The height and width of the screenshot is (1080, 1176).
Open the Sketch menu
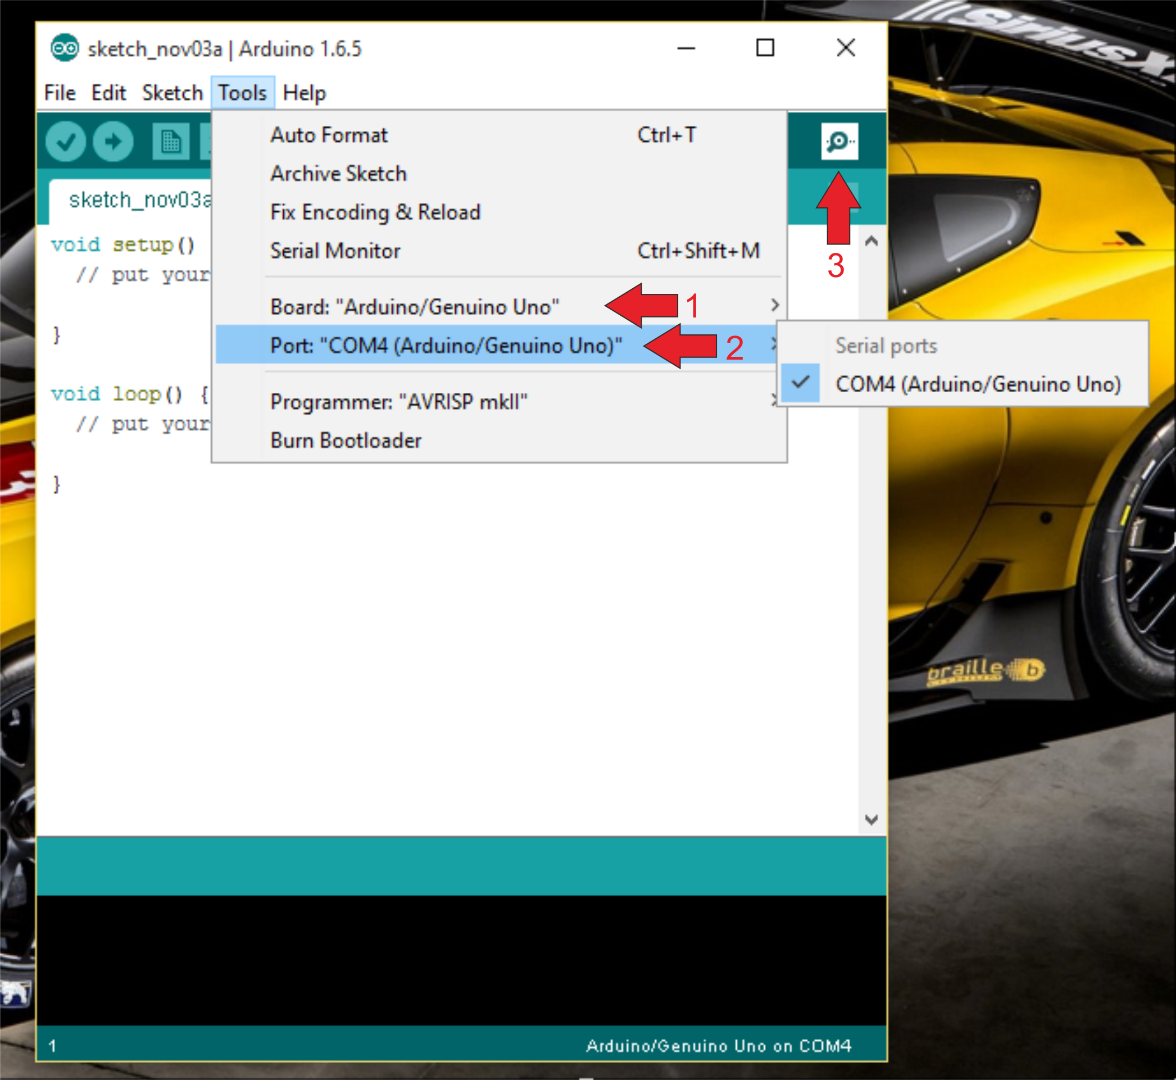(172, 92)
